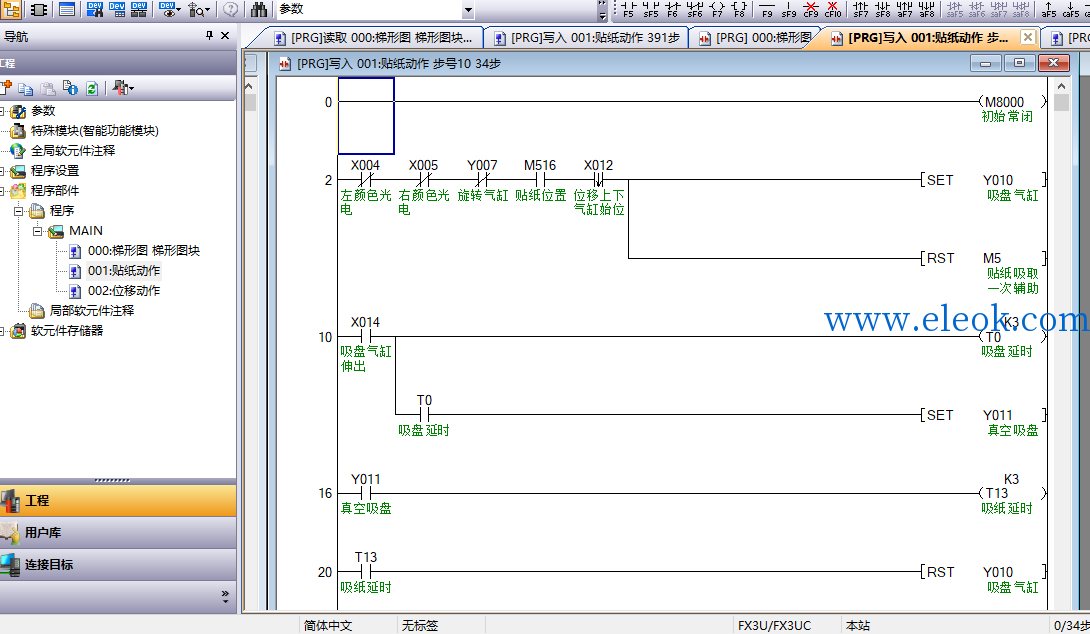The height and width of the screenshot is (634, 1090).
Task: Insert rising pulse contact with sF7
Action: coord(861,9)
